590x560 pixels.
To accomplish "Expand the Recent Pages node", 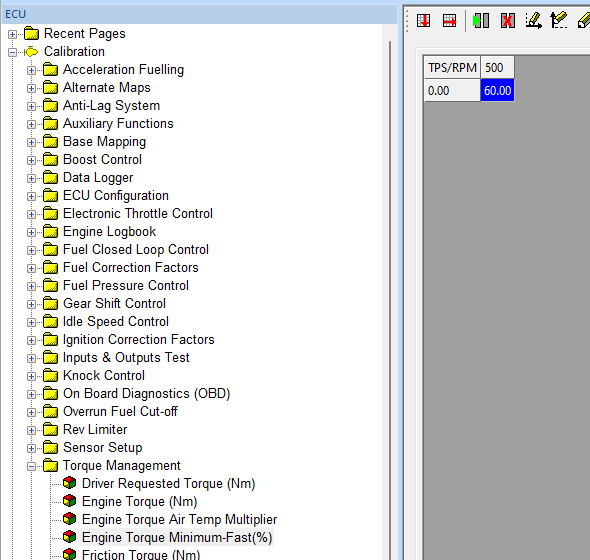I will 12,35.
